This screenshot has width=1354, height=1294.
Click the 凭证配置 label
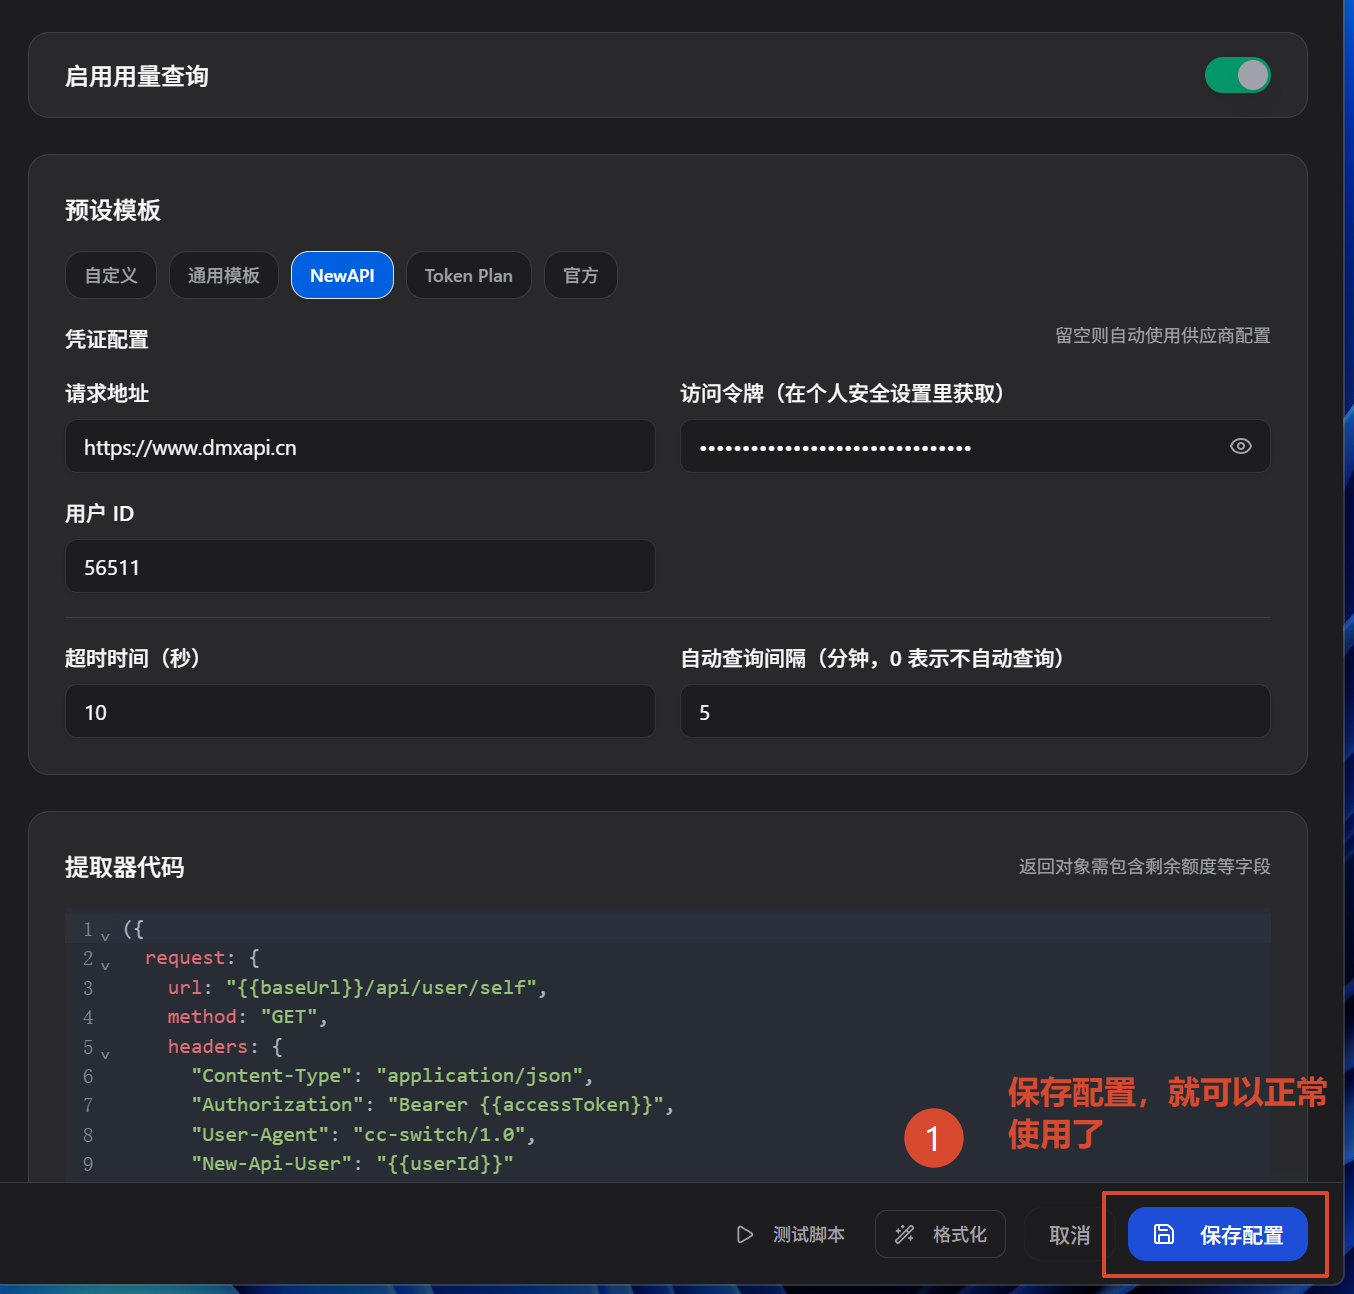[x=107, y=339]
